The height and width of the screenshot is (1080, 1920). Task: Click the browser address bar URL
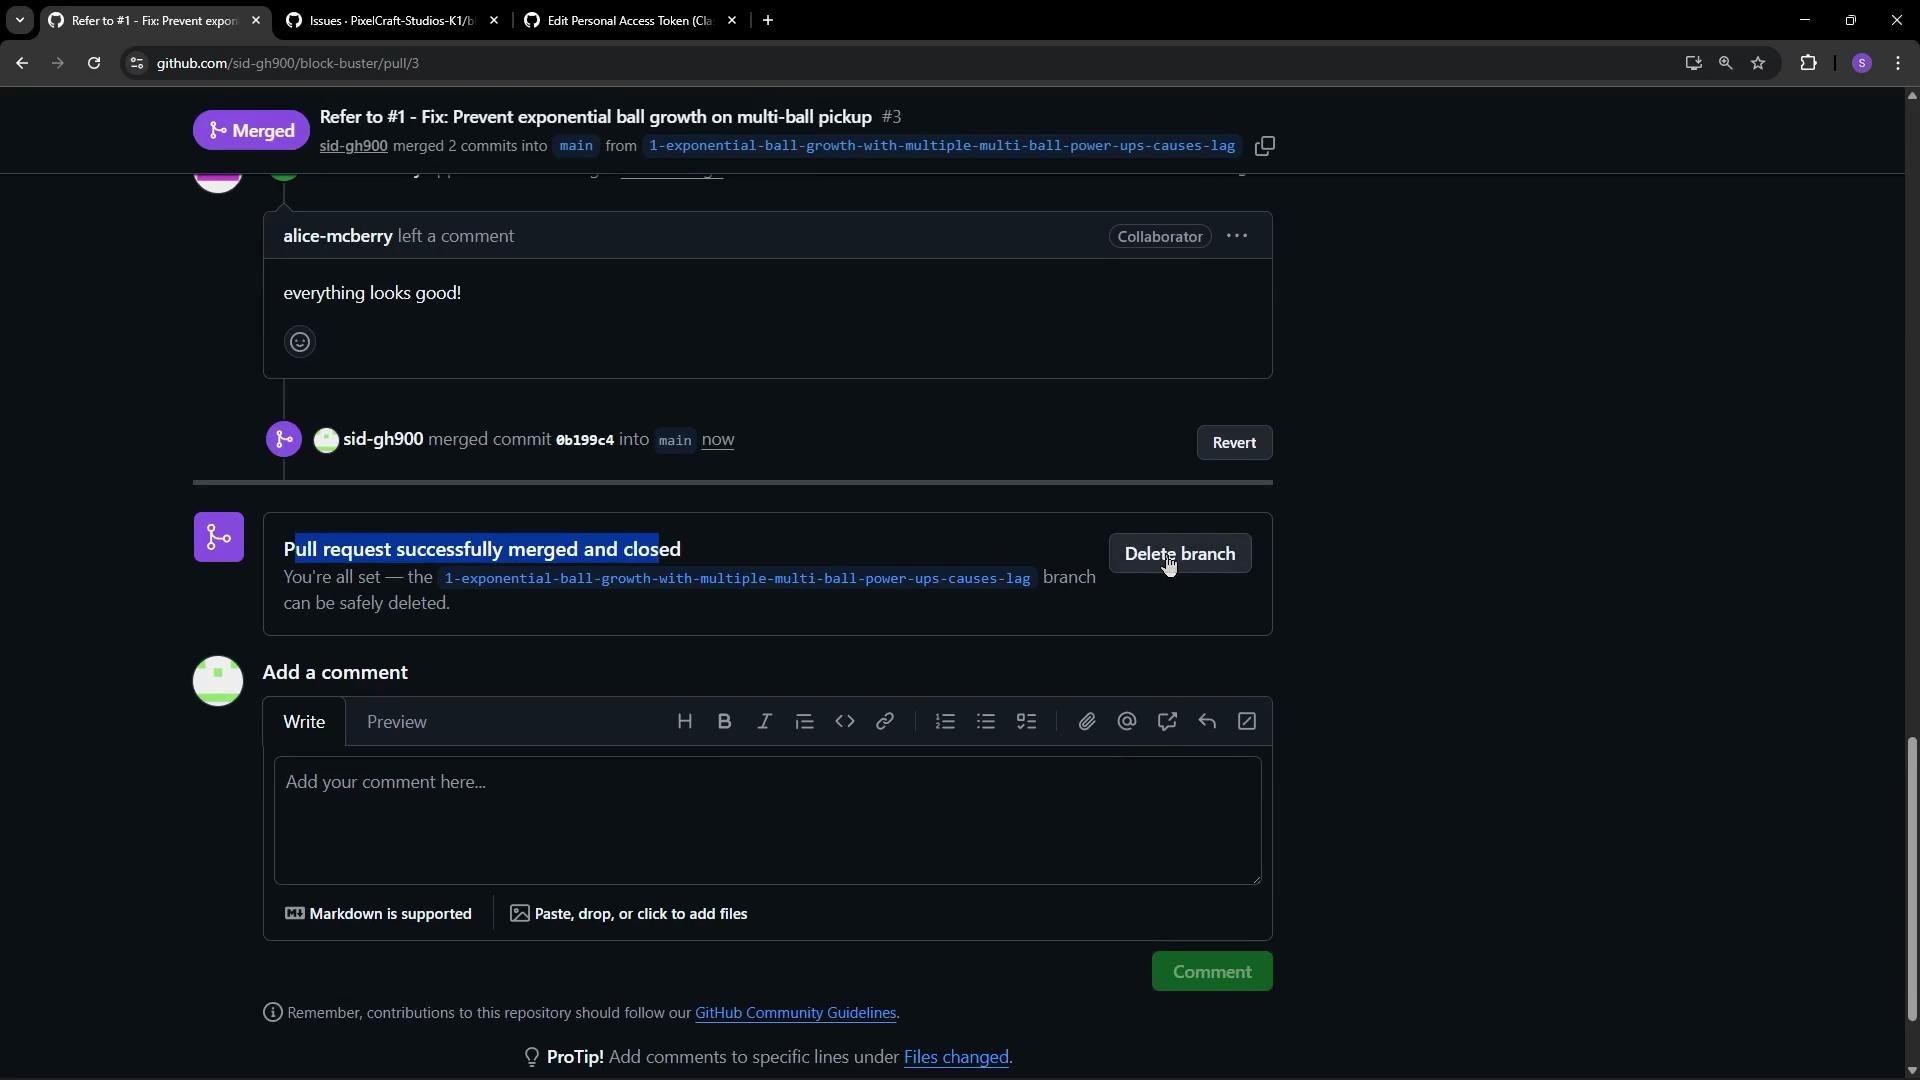click(x=288, y=63)
